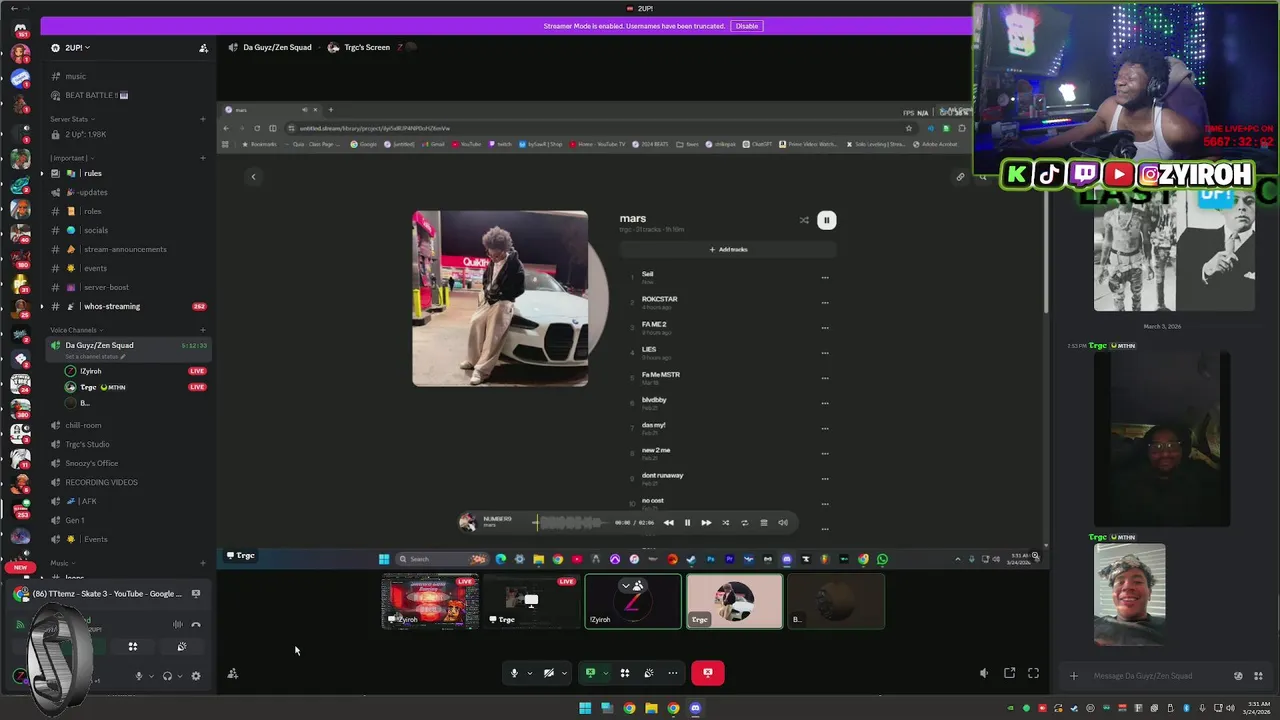Mute microphone in the user panel

pyautogui.click(x=139, y=676)
